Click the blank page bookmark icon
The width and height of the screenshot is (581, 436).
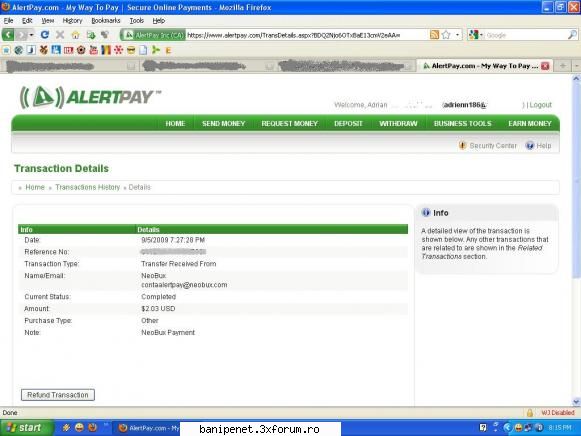tap(143, 50)
